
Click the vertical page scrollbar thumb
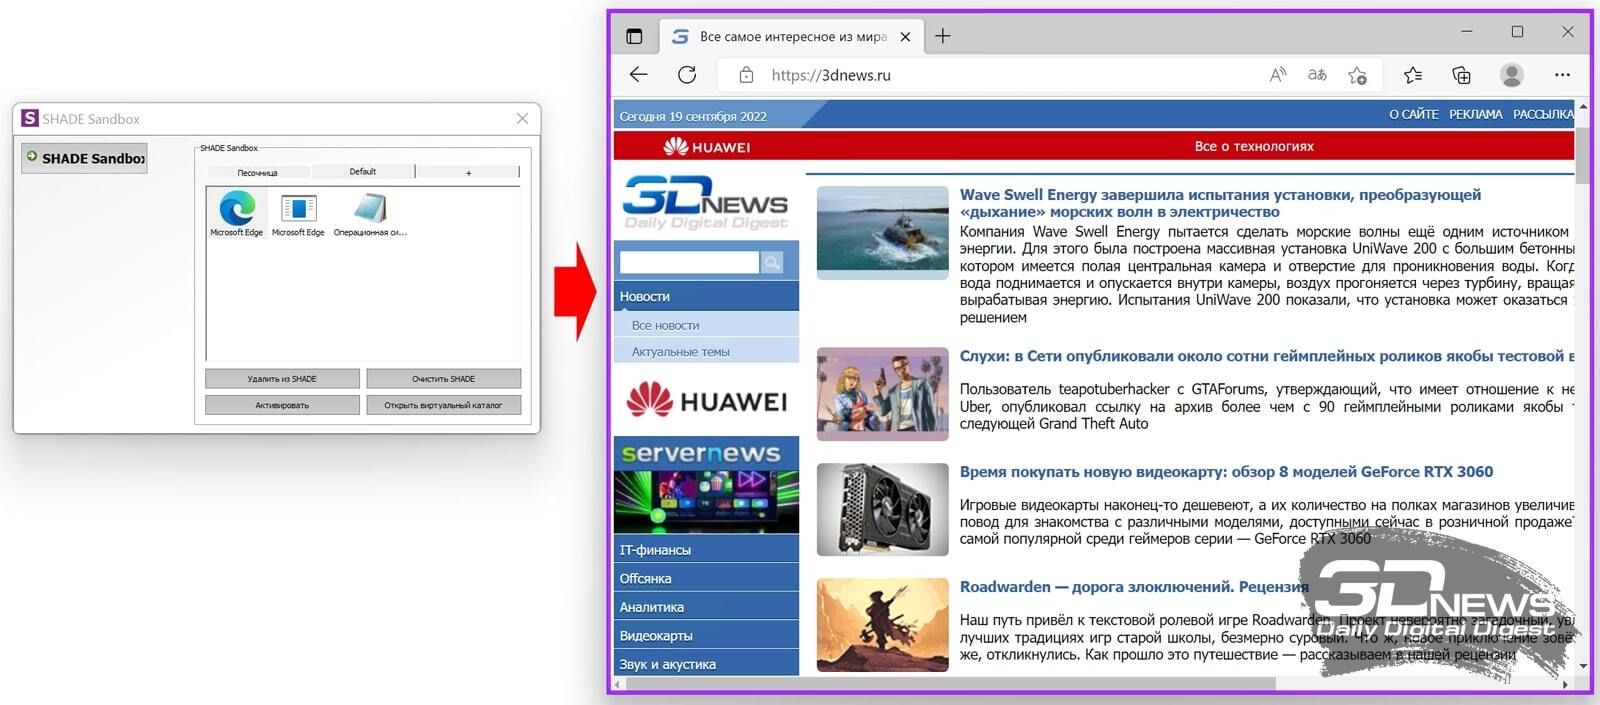(x=1581, y=155)
